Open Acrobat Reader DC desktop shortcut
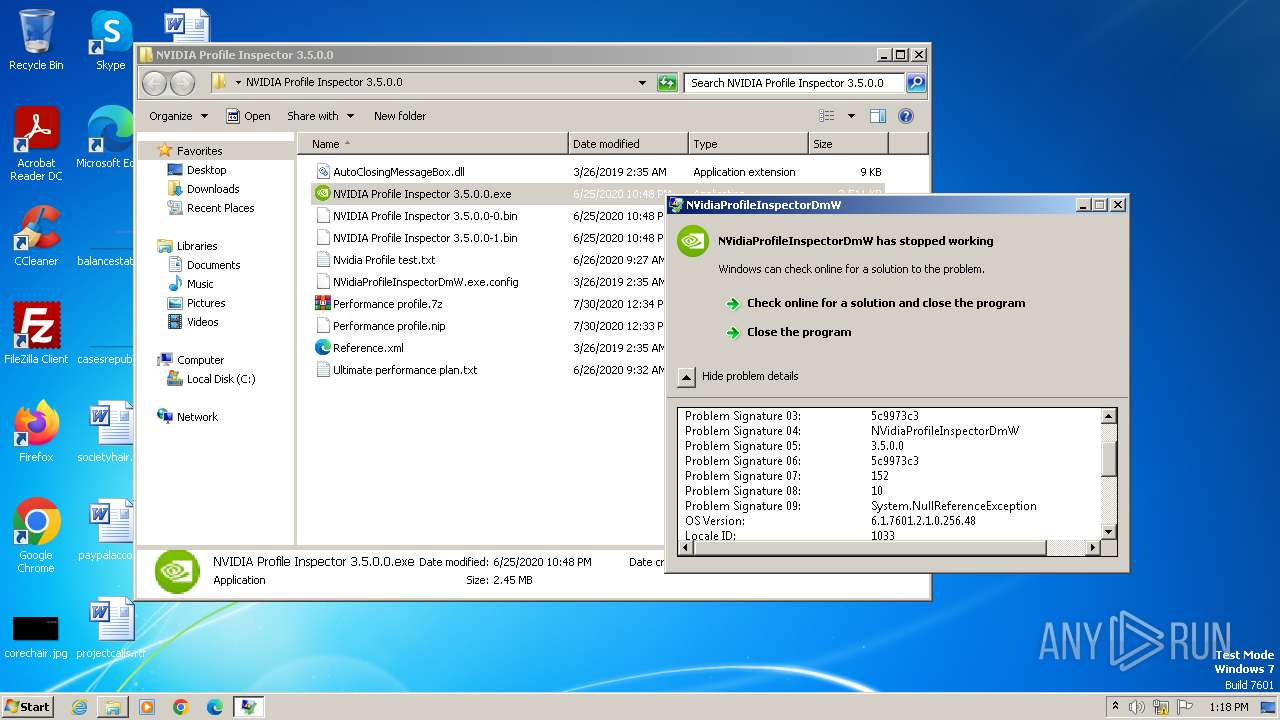 pos(36,144)
